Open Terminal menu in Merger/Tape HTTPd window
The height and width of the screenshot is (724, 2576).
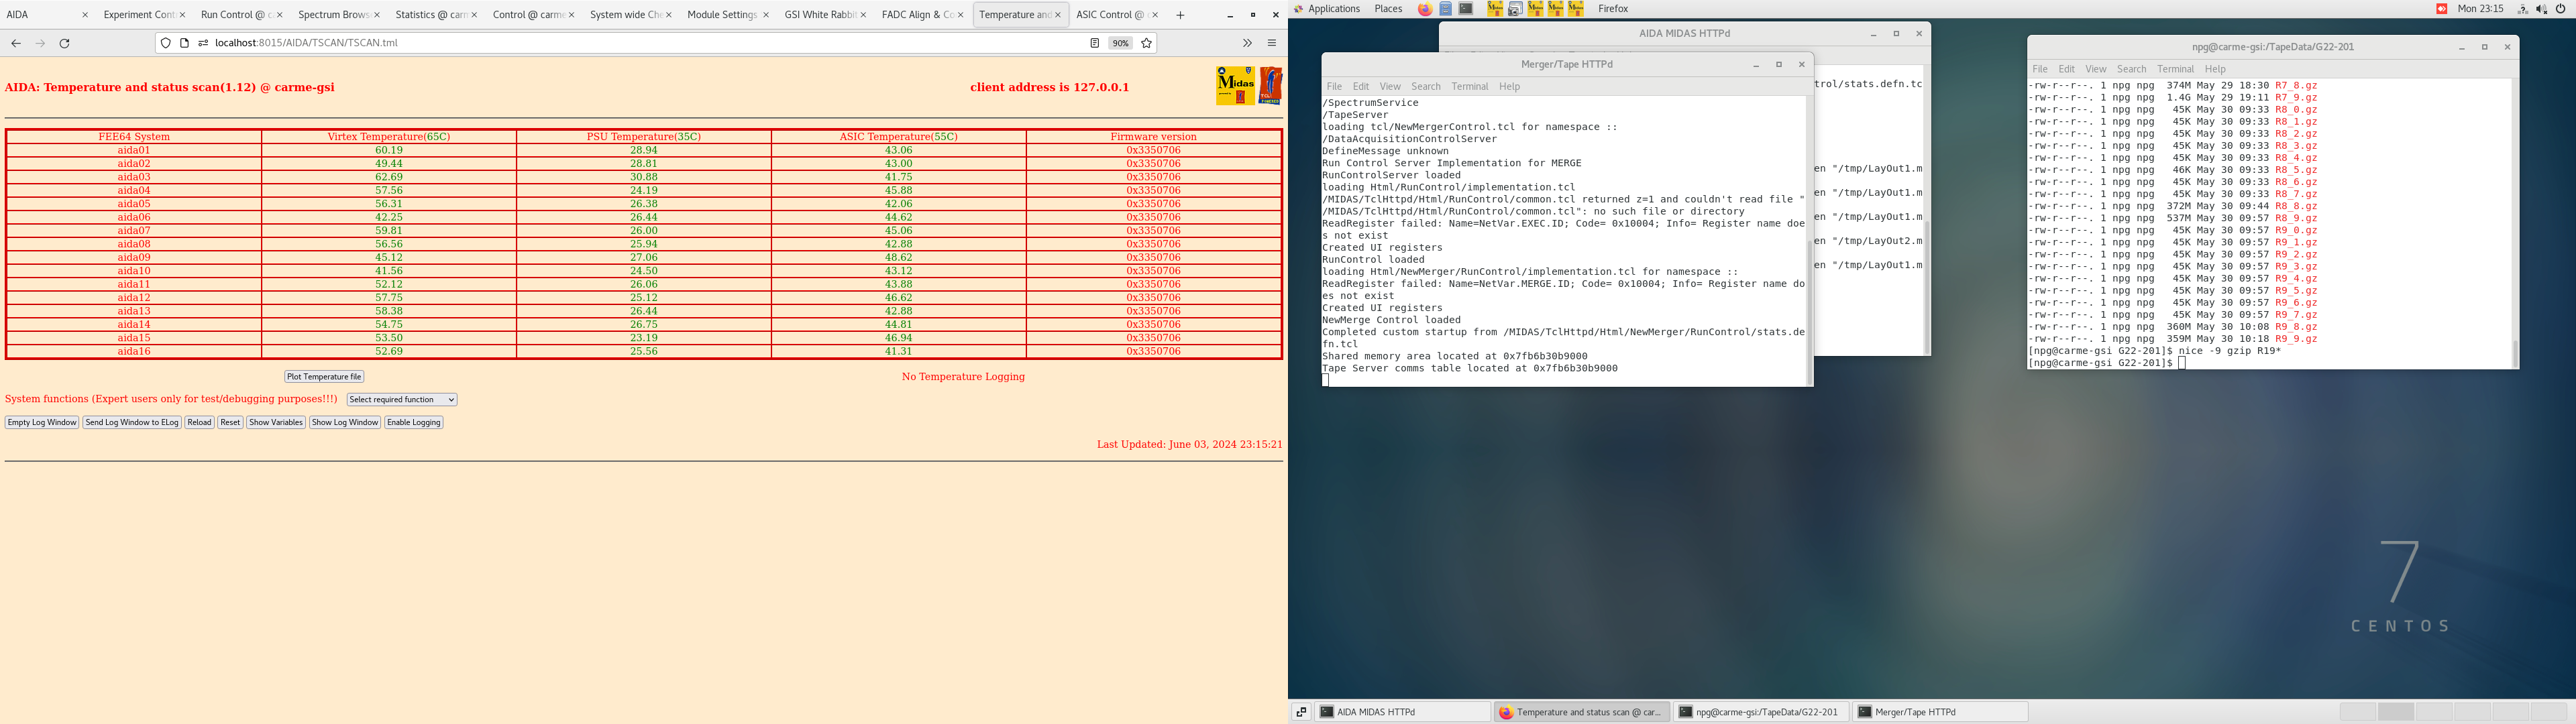coord(1469,87)
